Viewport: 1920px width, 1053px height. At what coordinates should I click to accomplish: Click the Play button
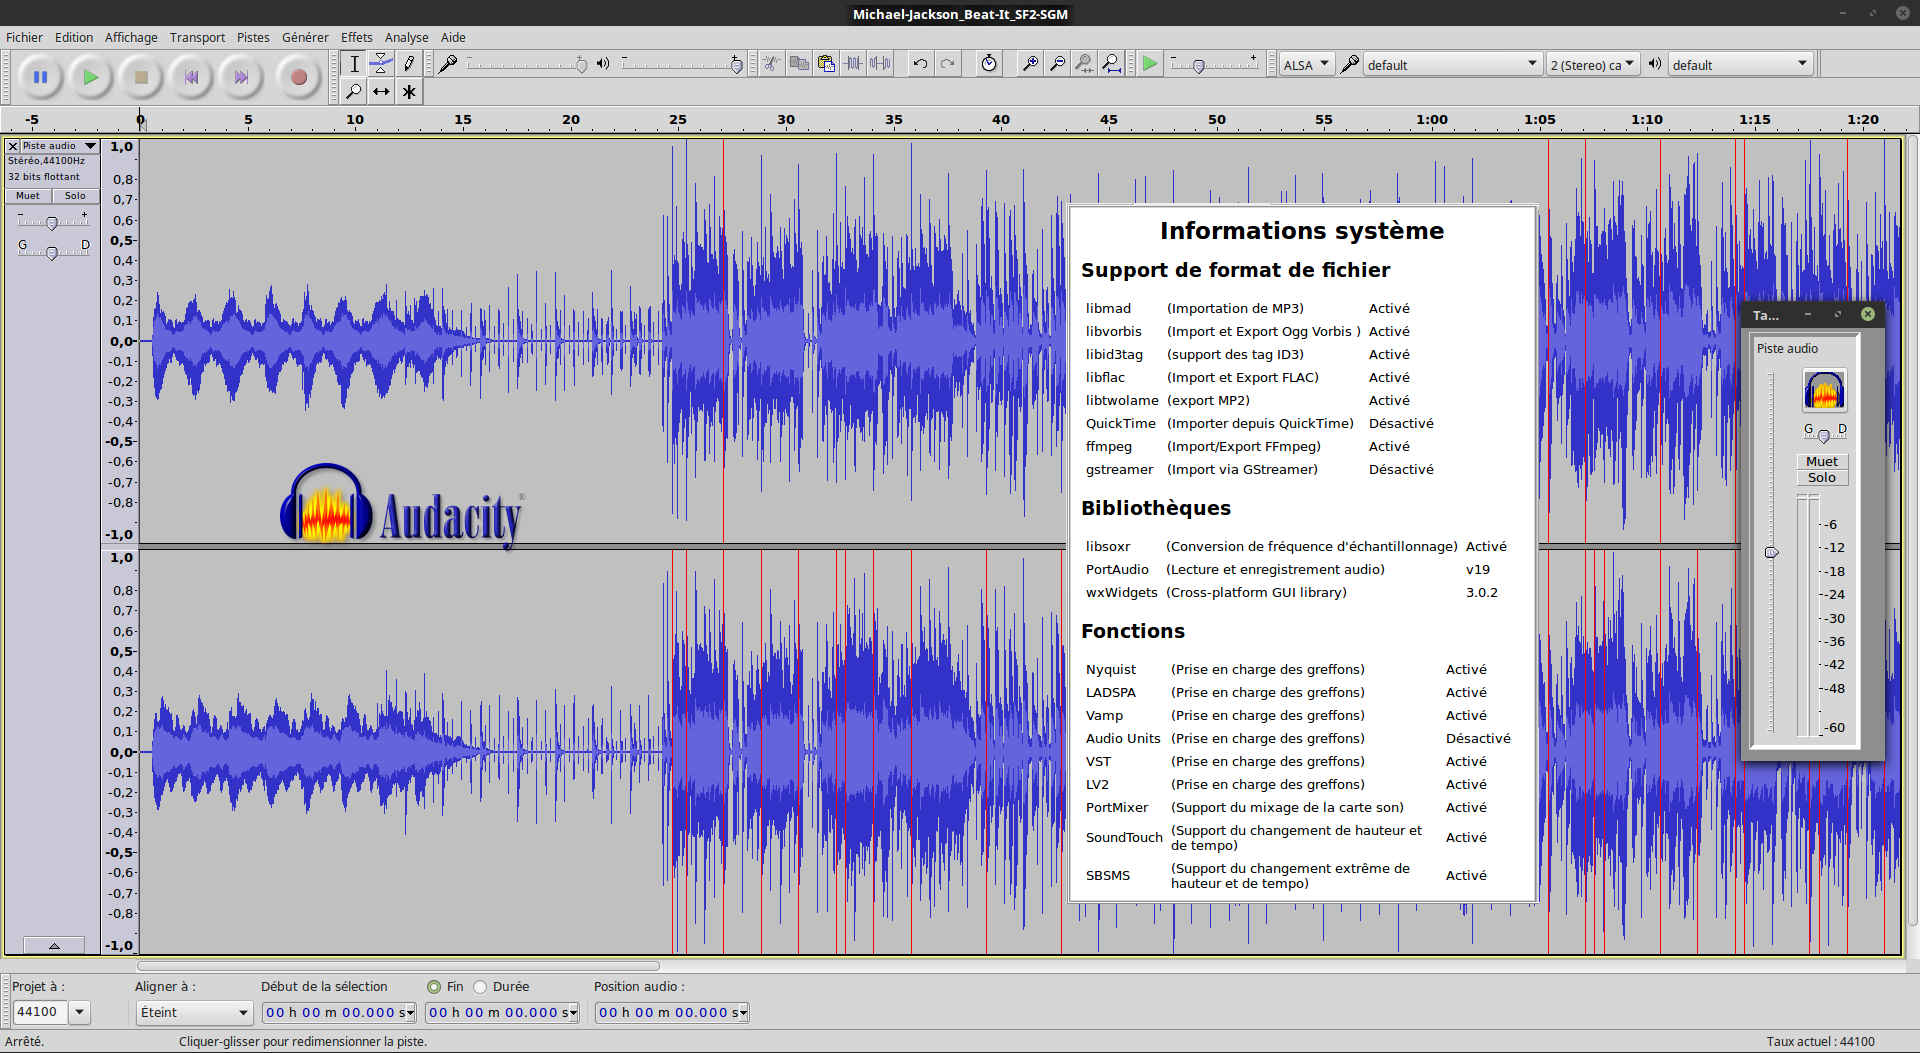pos(90,77)
